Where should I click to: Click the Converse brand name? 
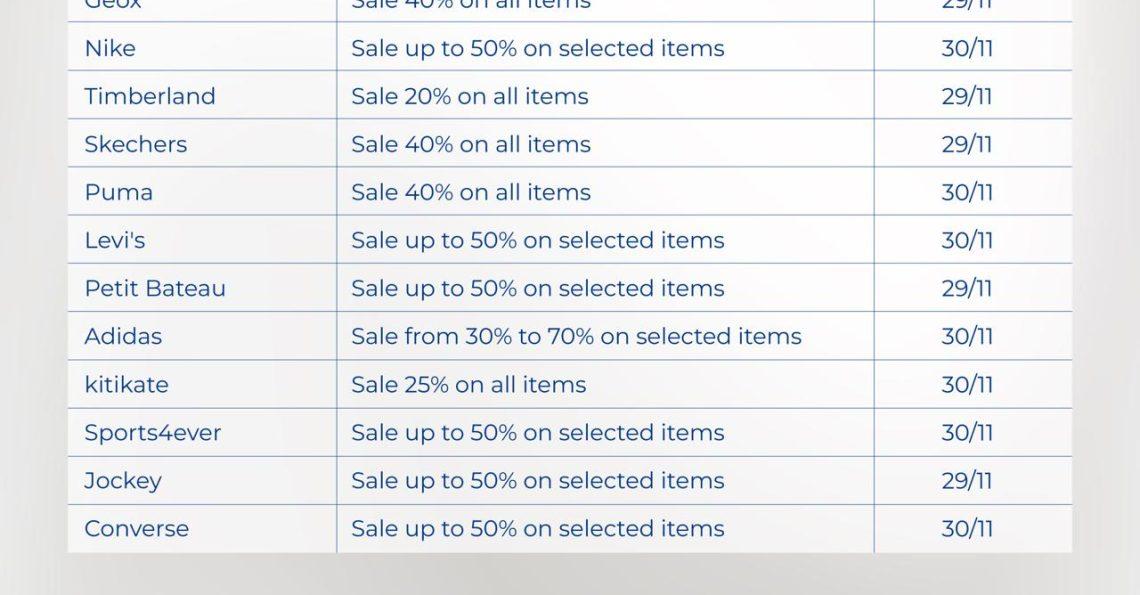tap(137, 528)
